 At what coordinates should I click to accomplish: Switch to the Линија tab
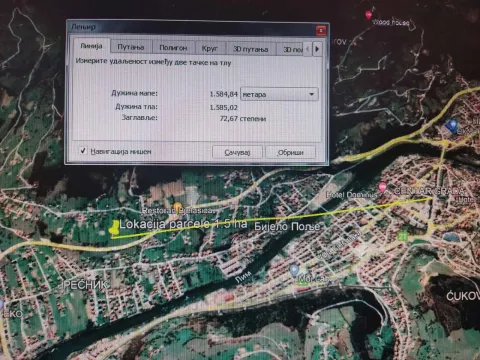pyautogui.click(x=91, y=46)
